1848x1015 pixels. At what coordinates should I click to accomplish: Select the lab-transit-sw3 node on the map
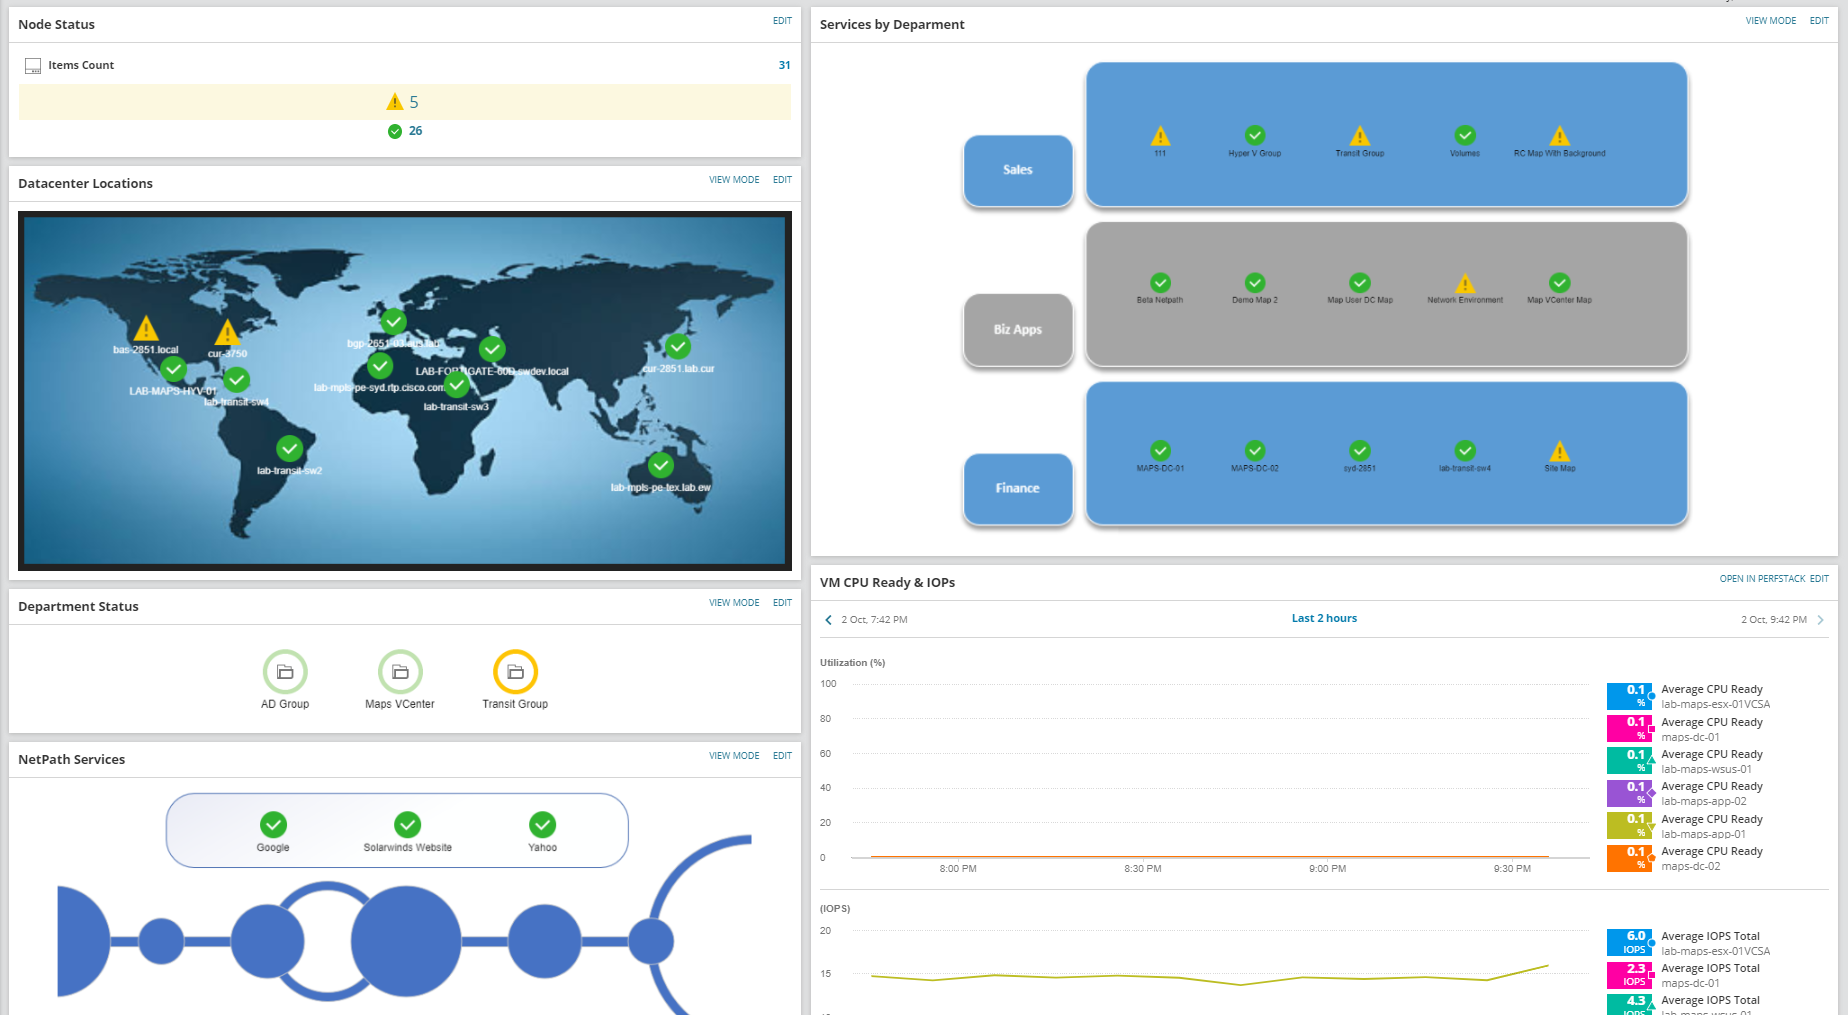(457, 385)
